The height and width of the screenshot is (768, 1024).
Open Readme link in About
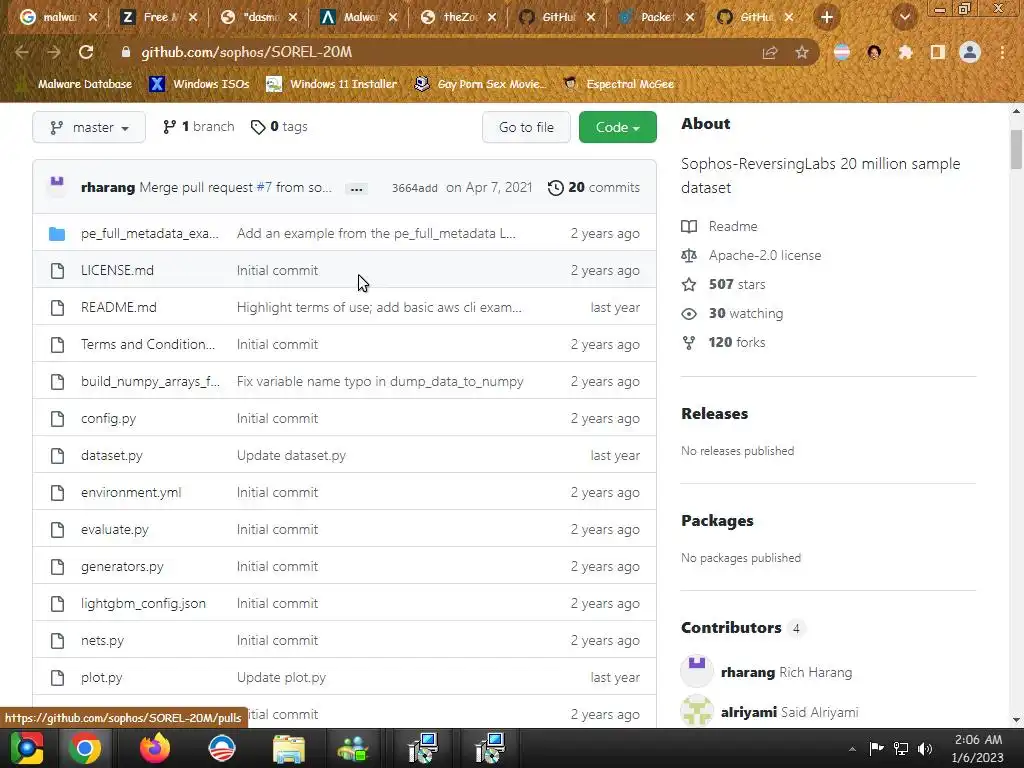pyautogui.click(x=719, y=226)
